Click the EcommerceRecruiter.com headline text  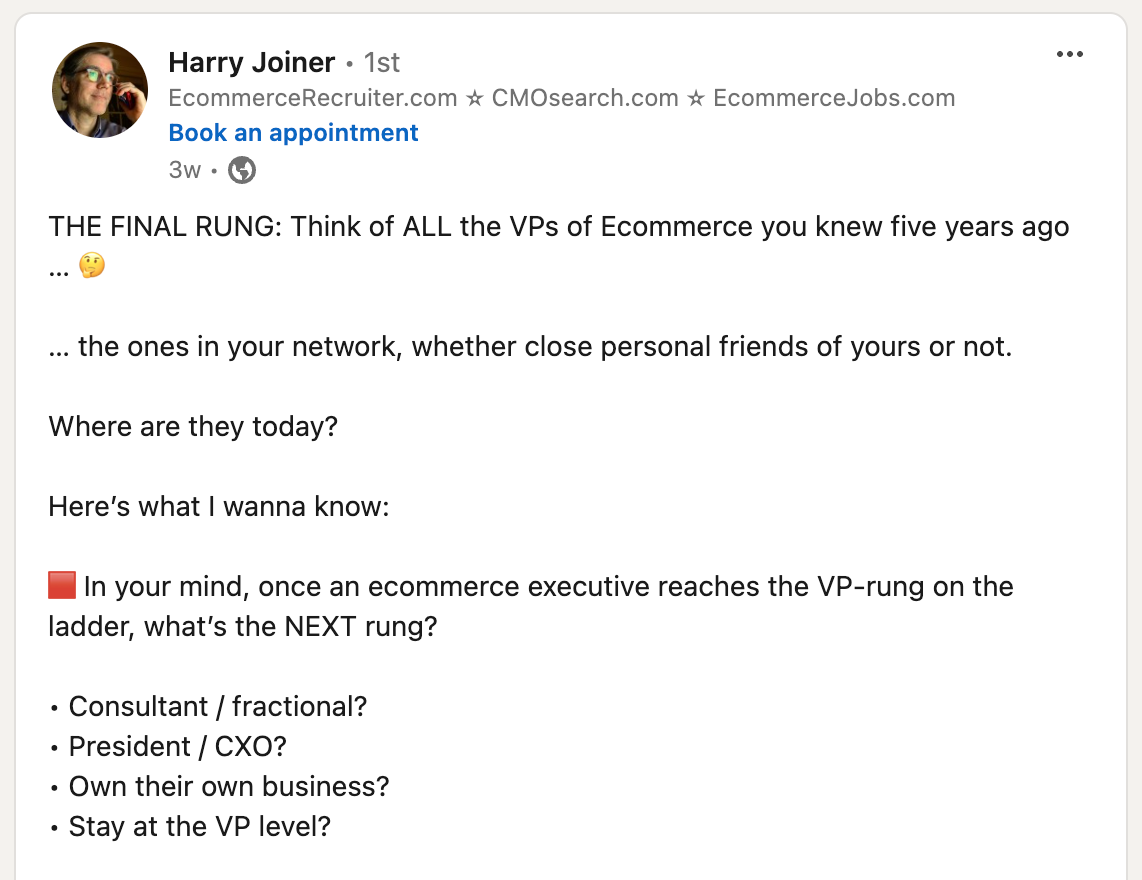click(312, 98)
